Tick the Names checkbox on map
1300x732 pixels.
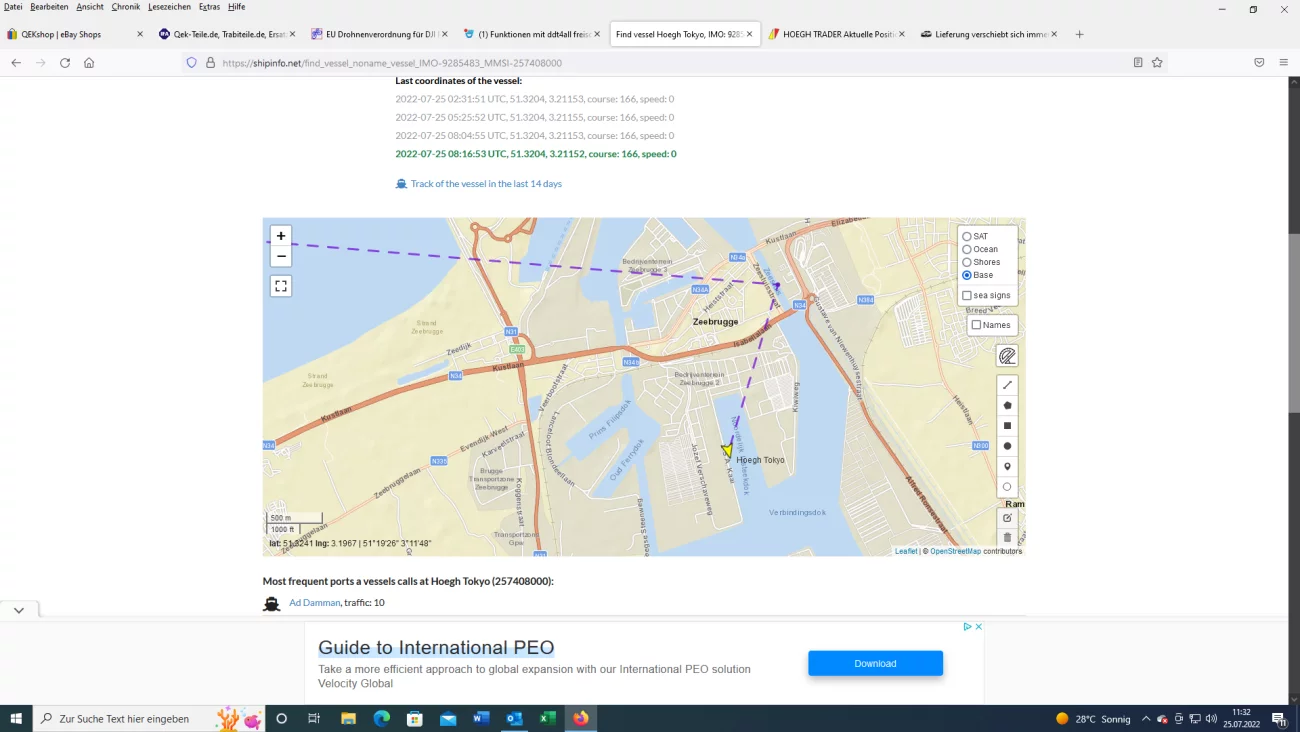pos(977,325)
